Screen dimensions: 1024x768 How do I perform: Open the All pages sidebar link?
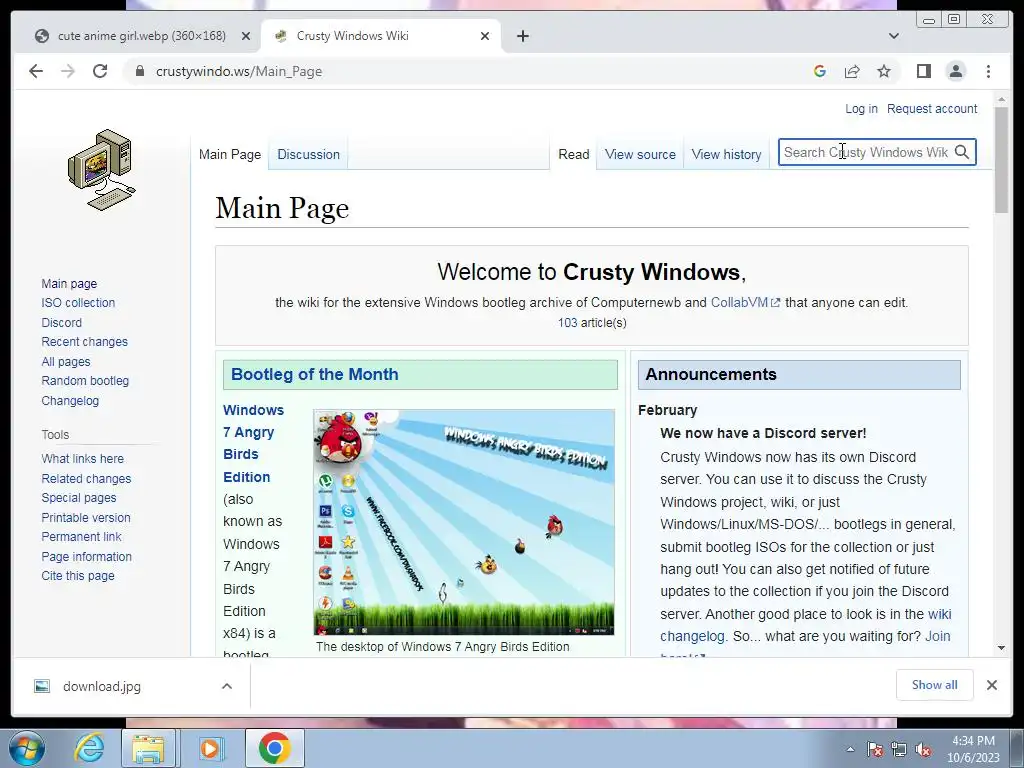(66, 362)
